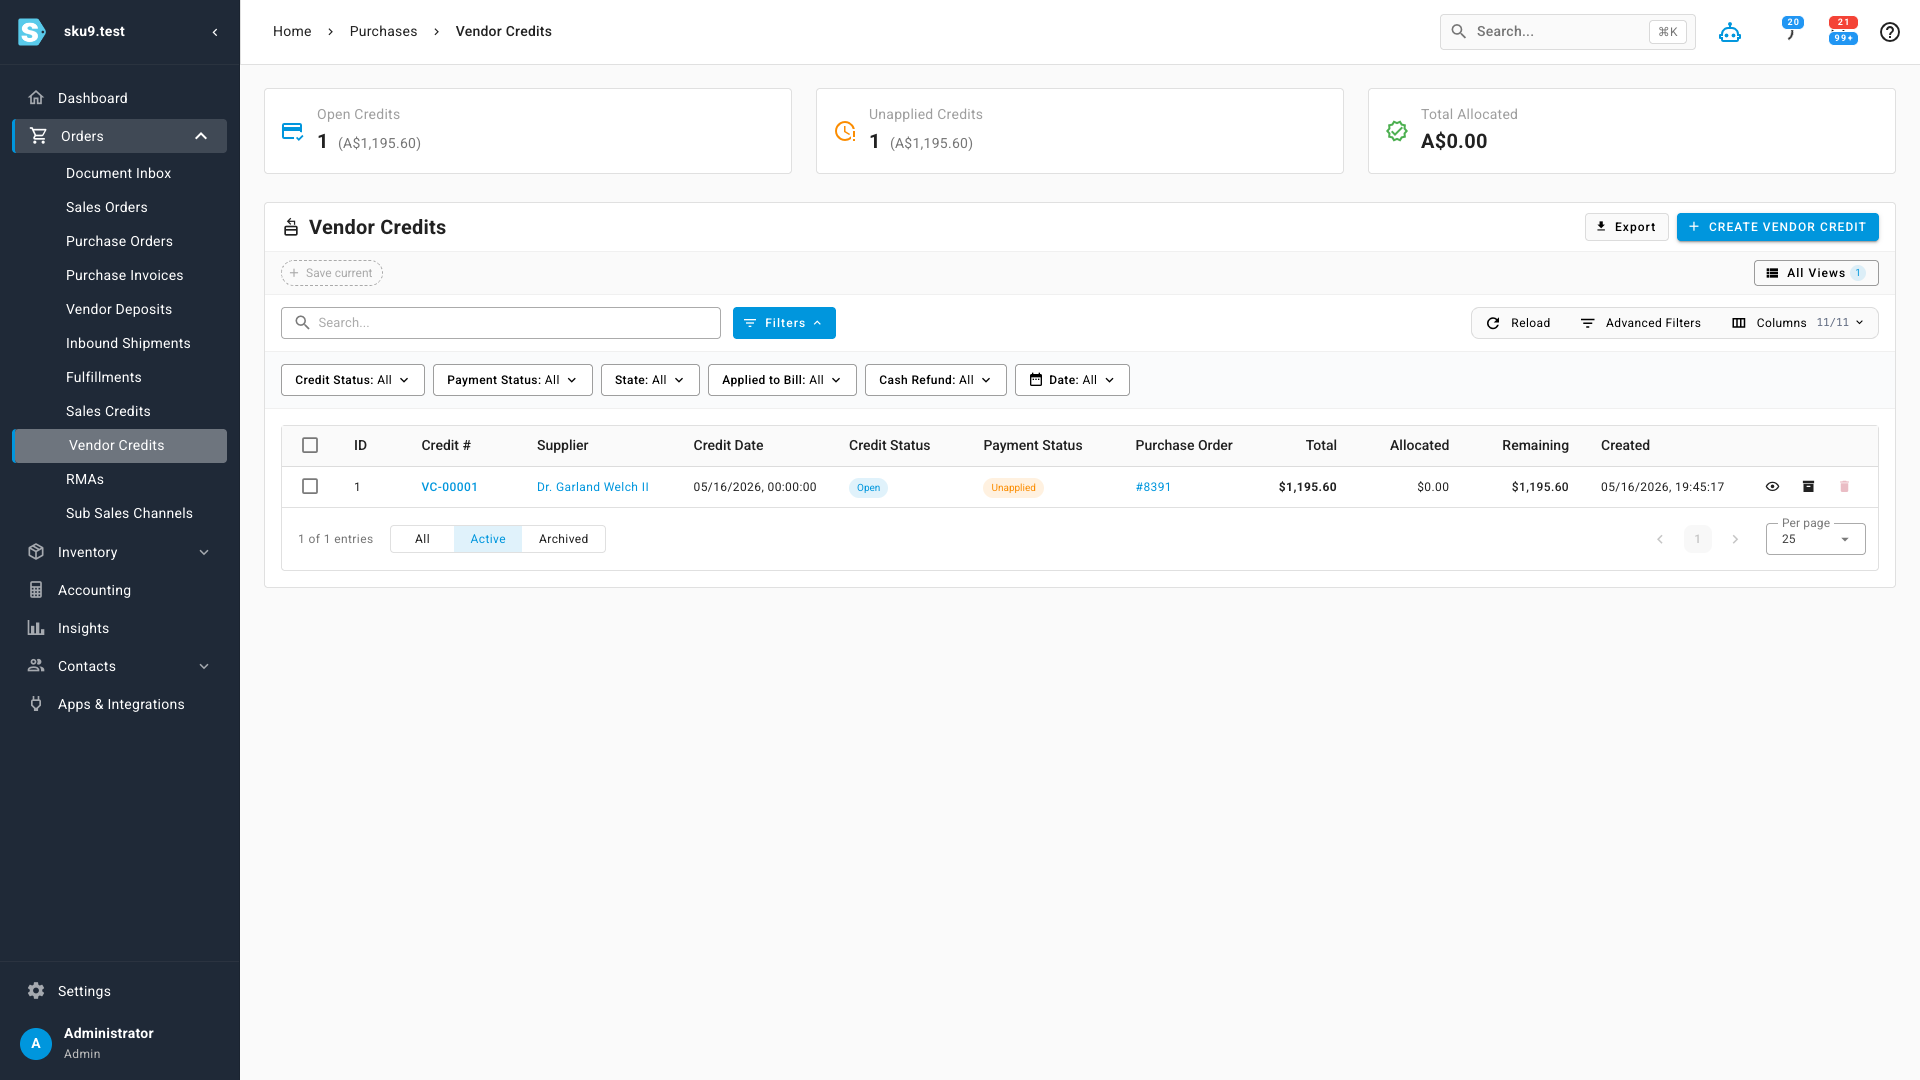This screenshot has height=1080, width=1920.
Task: Open the task indicator with badge 20
Action: (1790, 31)
